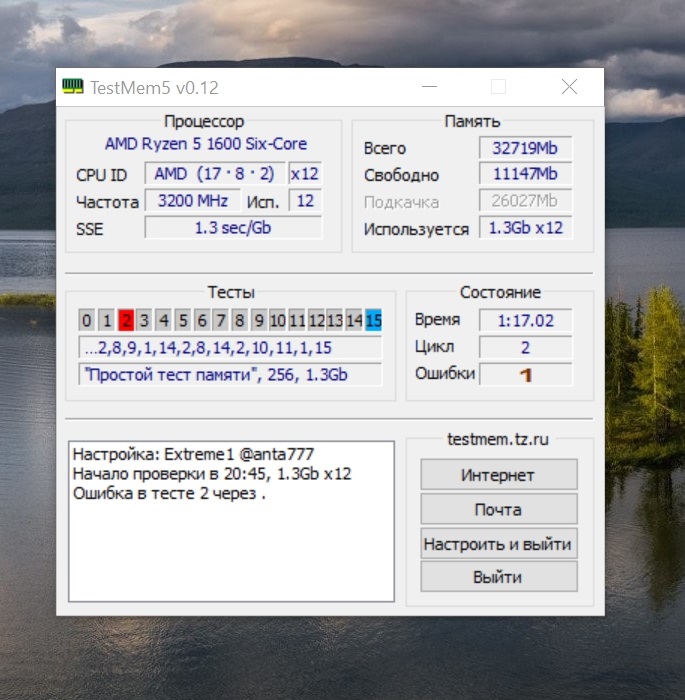Select test box number 3
Viewport: 685px width, 700px height.
[x=144, y=320]
